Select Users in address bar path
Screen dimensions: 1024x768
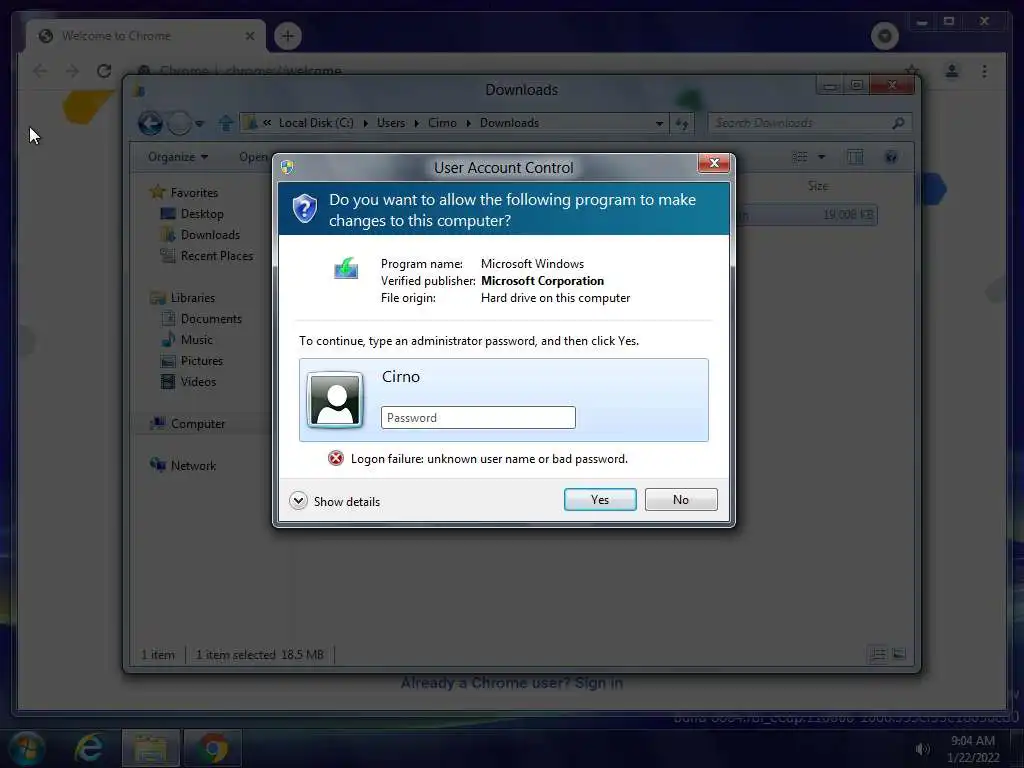pos(391,123)
